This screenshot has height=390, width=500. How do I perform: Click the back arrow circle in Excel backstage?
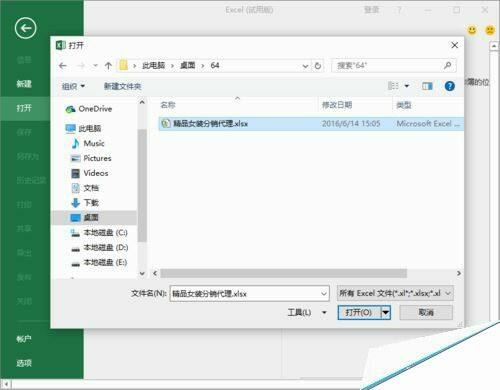pos(25,28)
